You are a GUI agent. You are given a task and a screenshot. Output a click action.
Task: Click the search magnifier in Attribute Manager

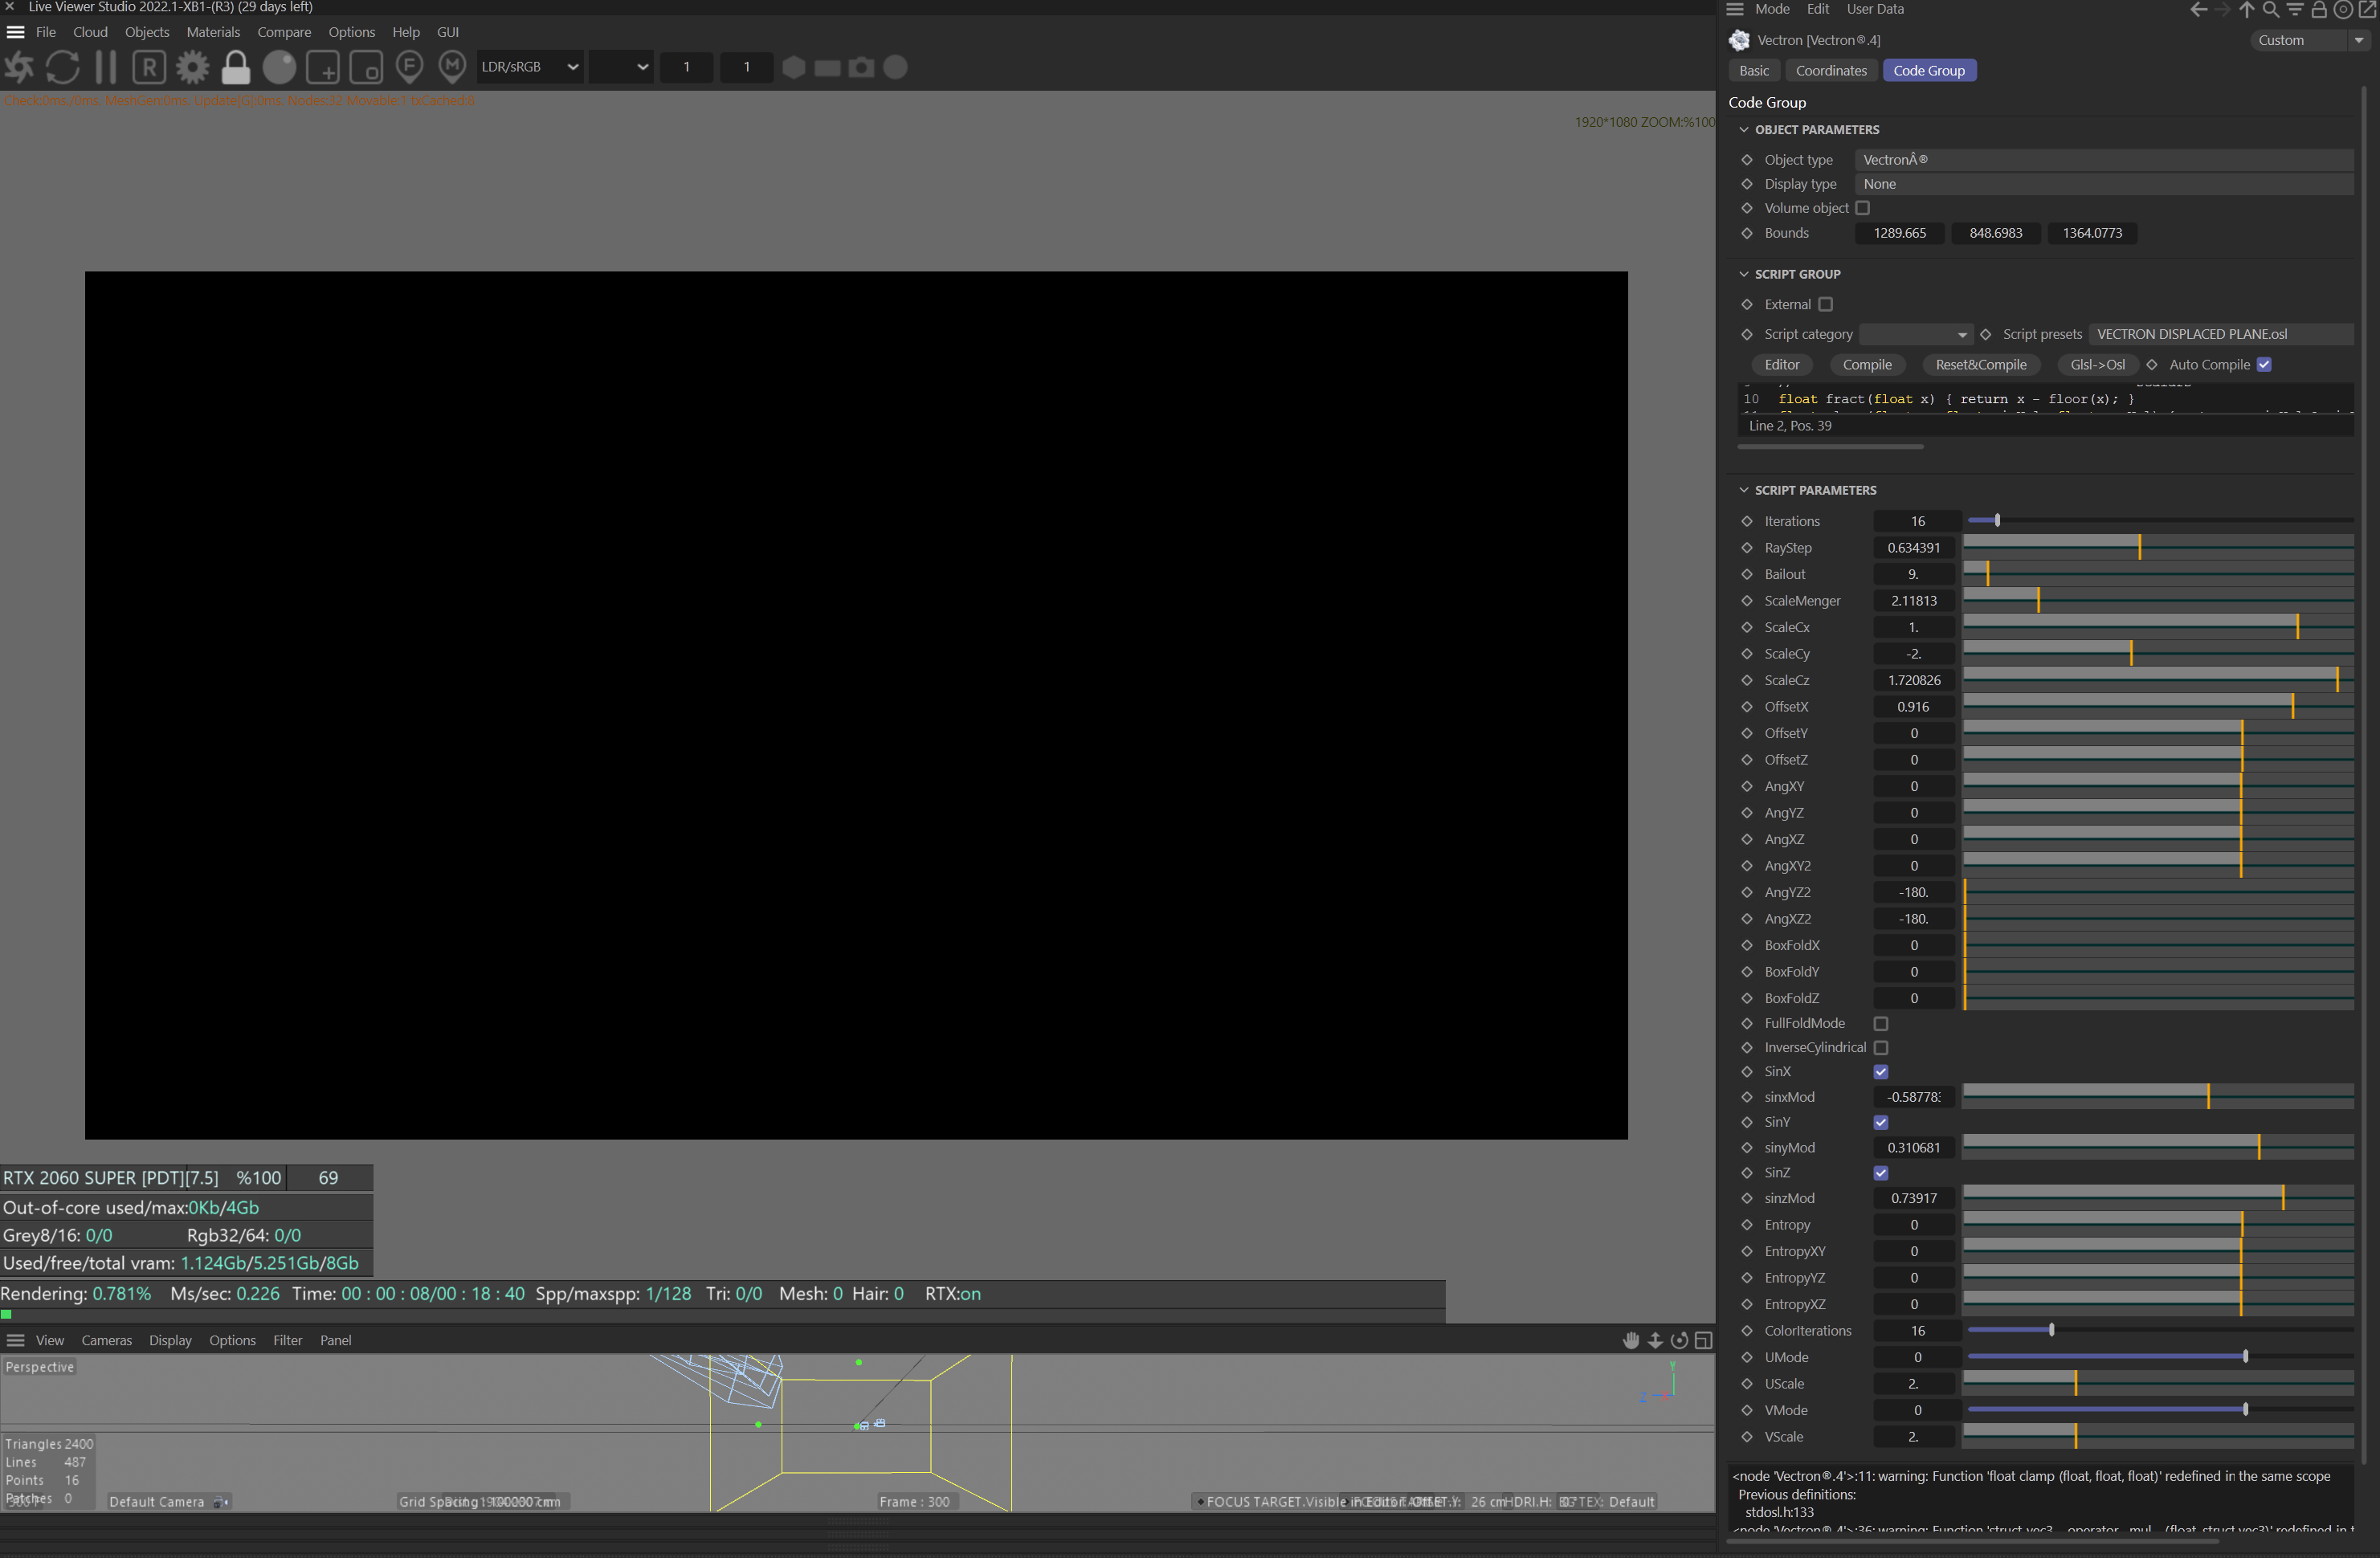(2270, 10)
